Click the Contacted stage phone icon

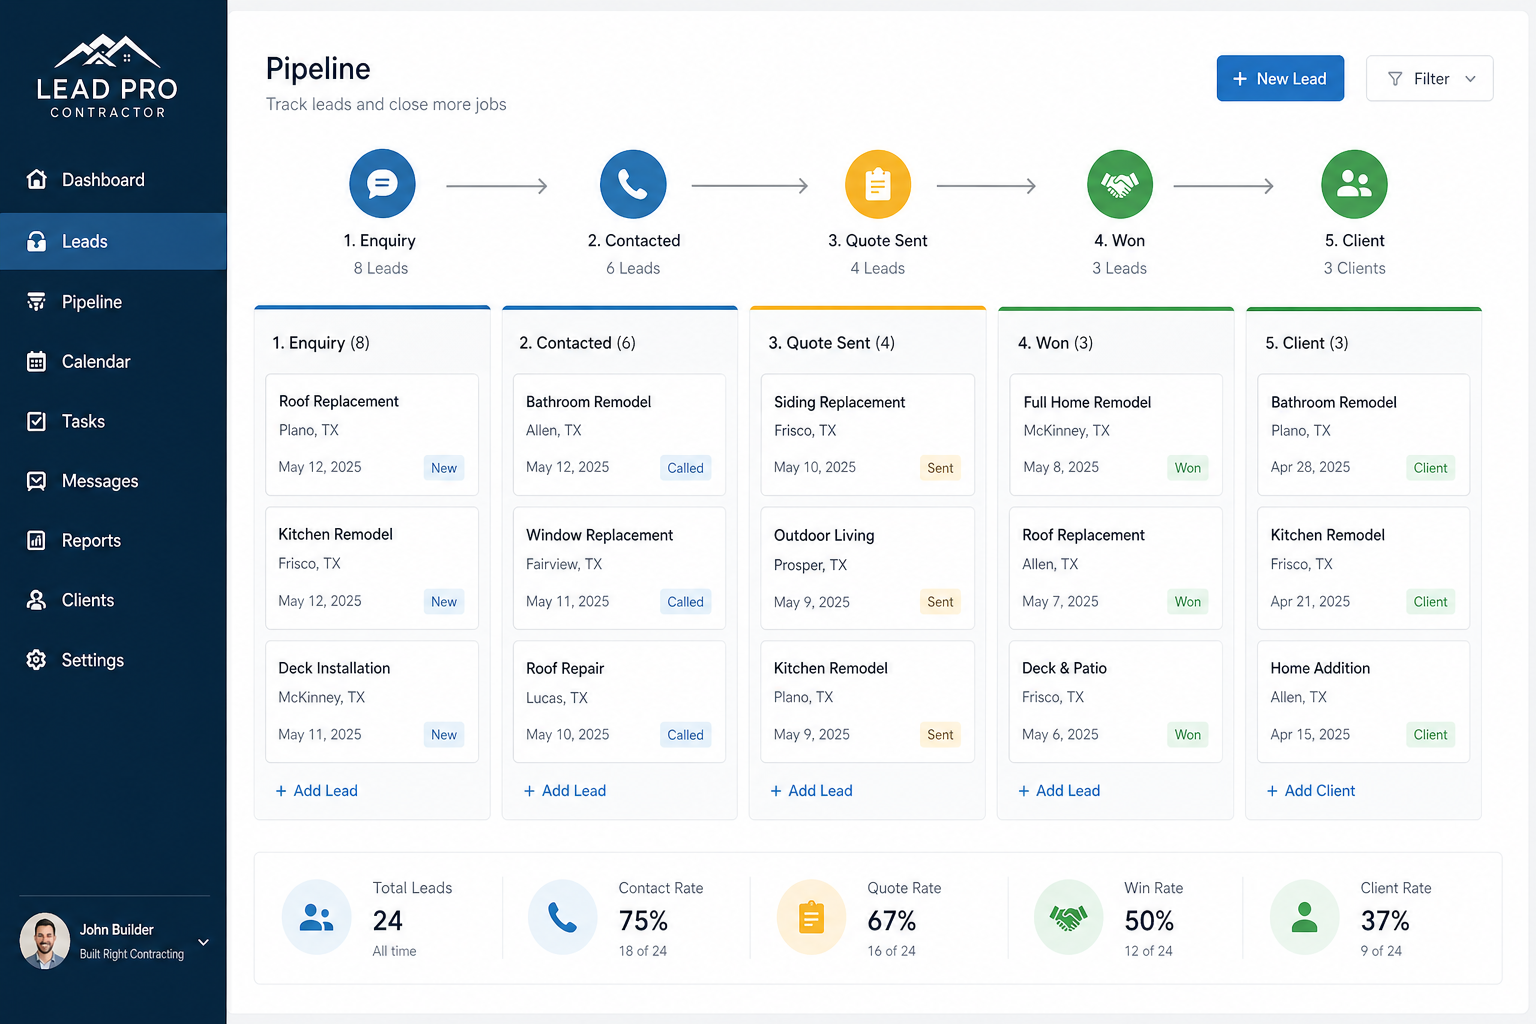click(x=632, y=184)
